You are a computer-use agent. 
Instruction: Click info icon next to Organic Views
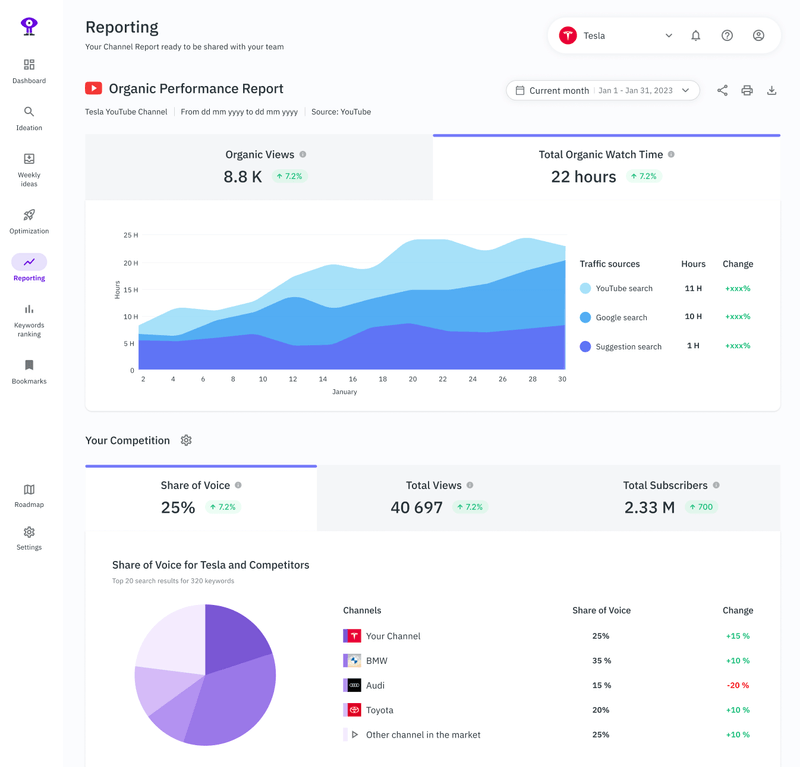point(303,154)
